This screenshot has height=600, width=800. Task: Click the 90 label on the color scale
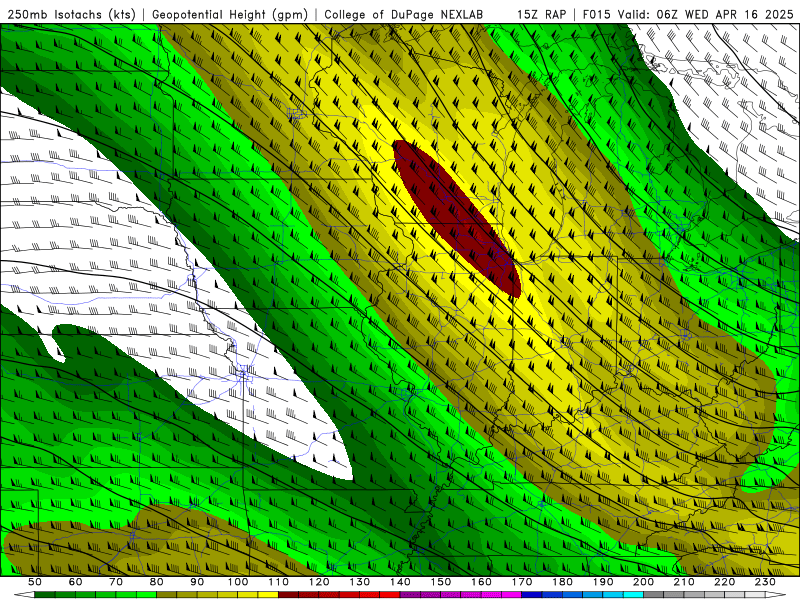click(x=197, y=582)
